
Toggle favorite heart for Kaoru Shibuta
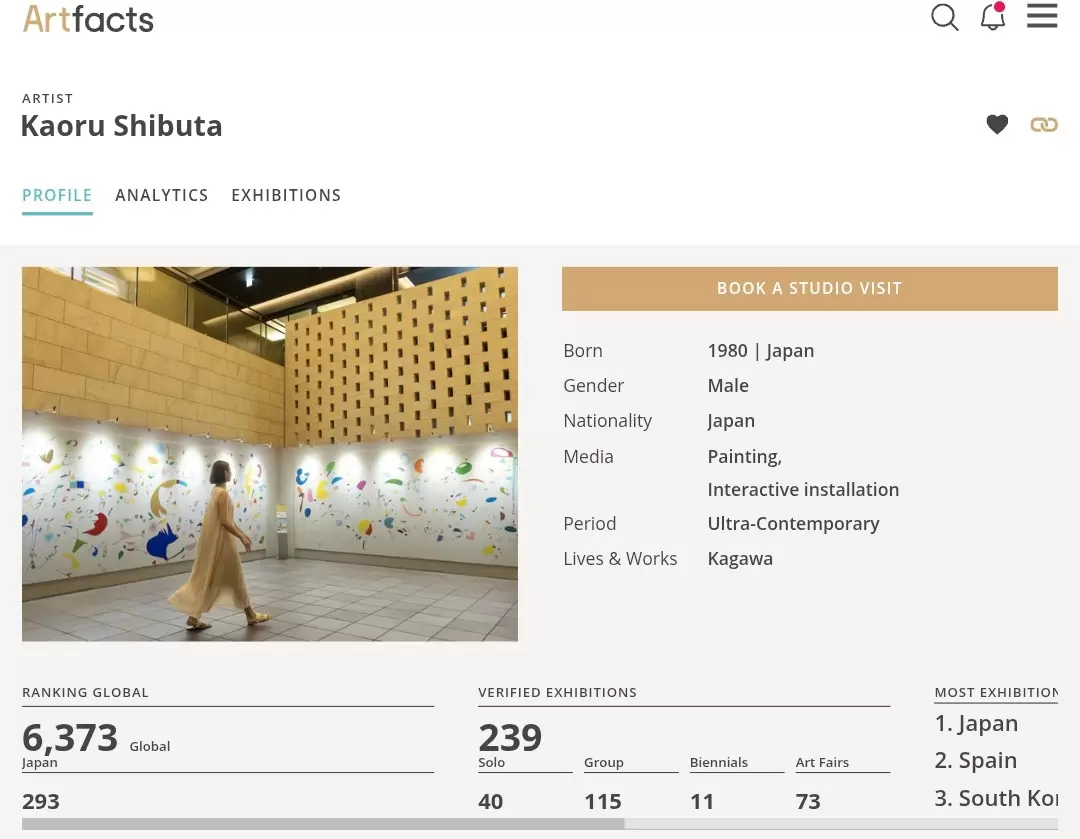point(997,125)
